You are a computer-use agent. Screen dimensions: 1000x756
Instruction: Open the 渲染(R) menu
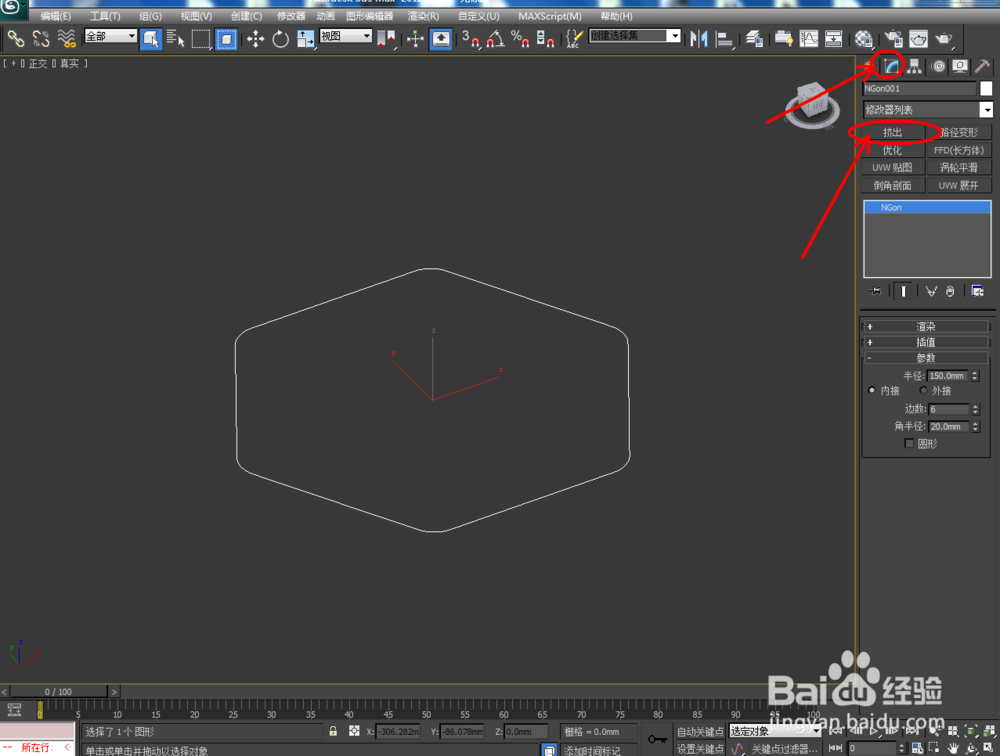point(423,16)
